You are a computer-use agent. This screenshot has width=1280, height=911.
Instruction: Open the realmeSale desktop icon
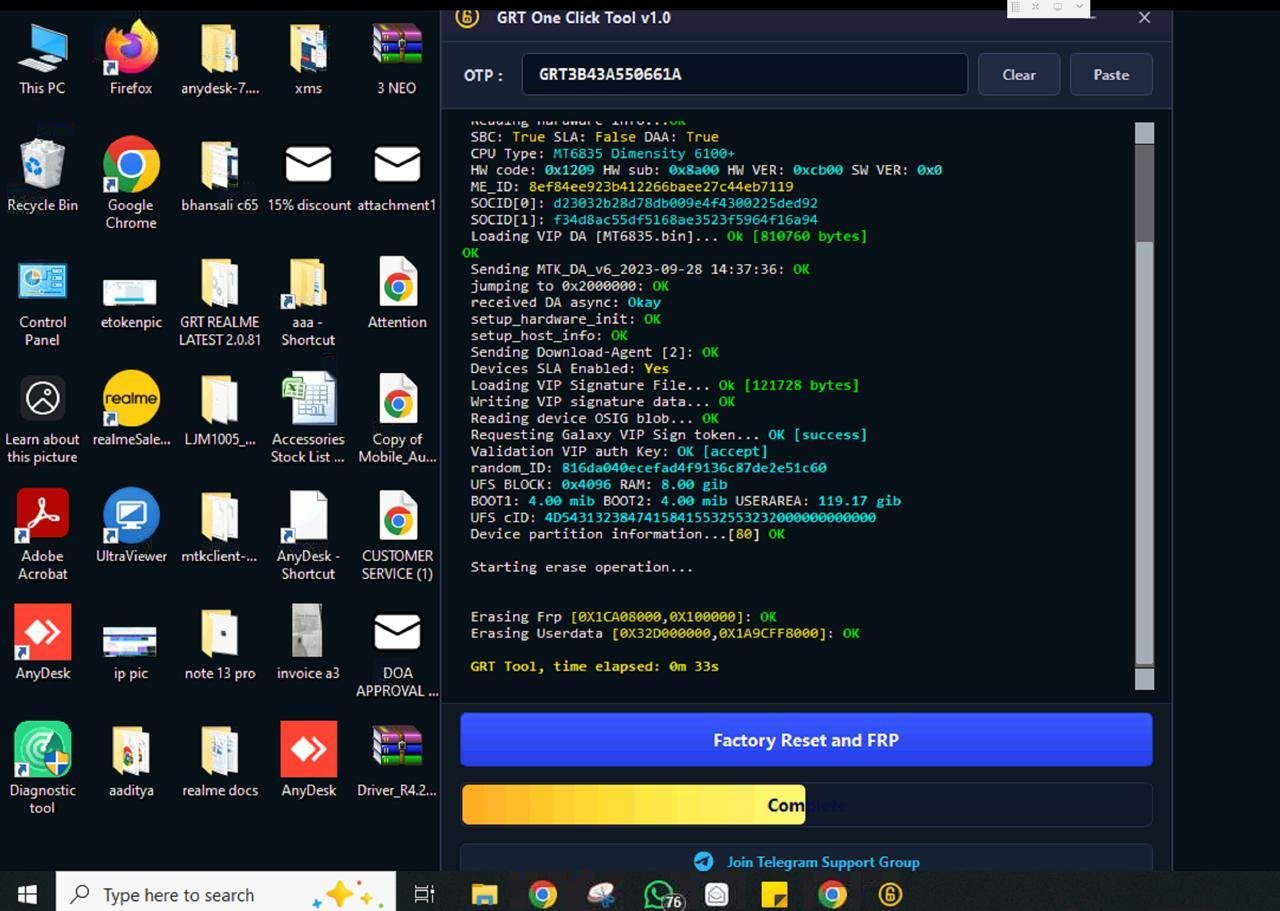coord(131,408)
